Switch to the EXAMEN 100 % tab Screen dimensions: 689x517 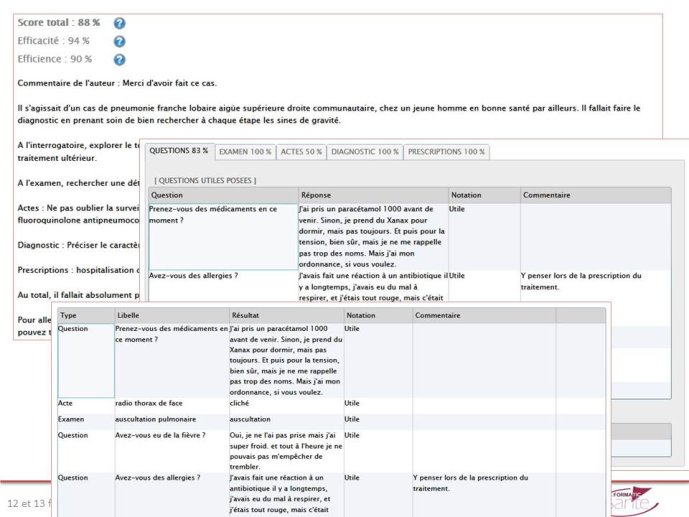pyautogui.click(x=245, y=152)
